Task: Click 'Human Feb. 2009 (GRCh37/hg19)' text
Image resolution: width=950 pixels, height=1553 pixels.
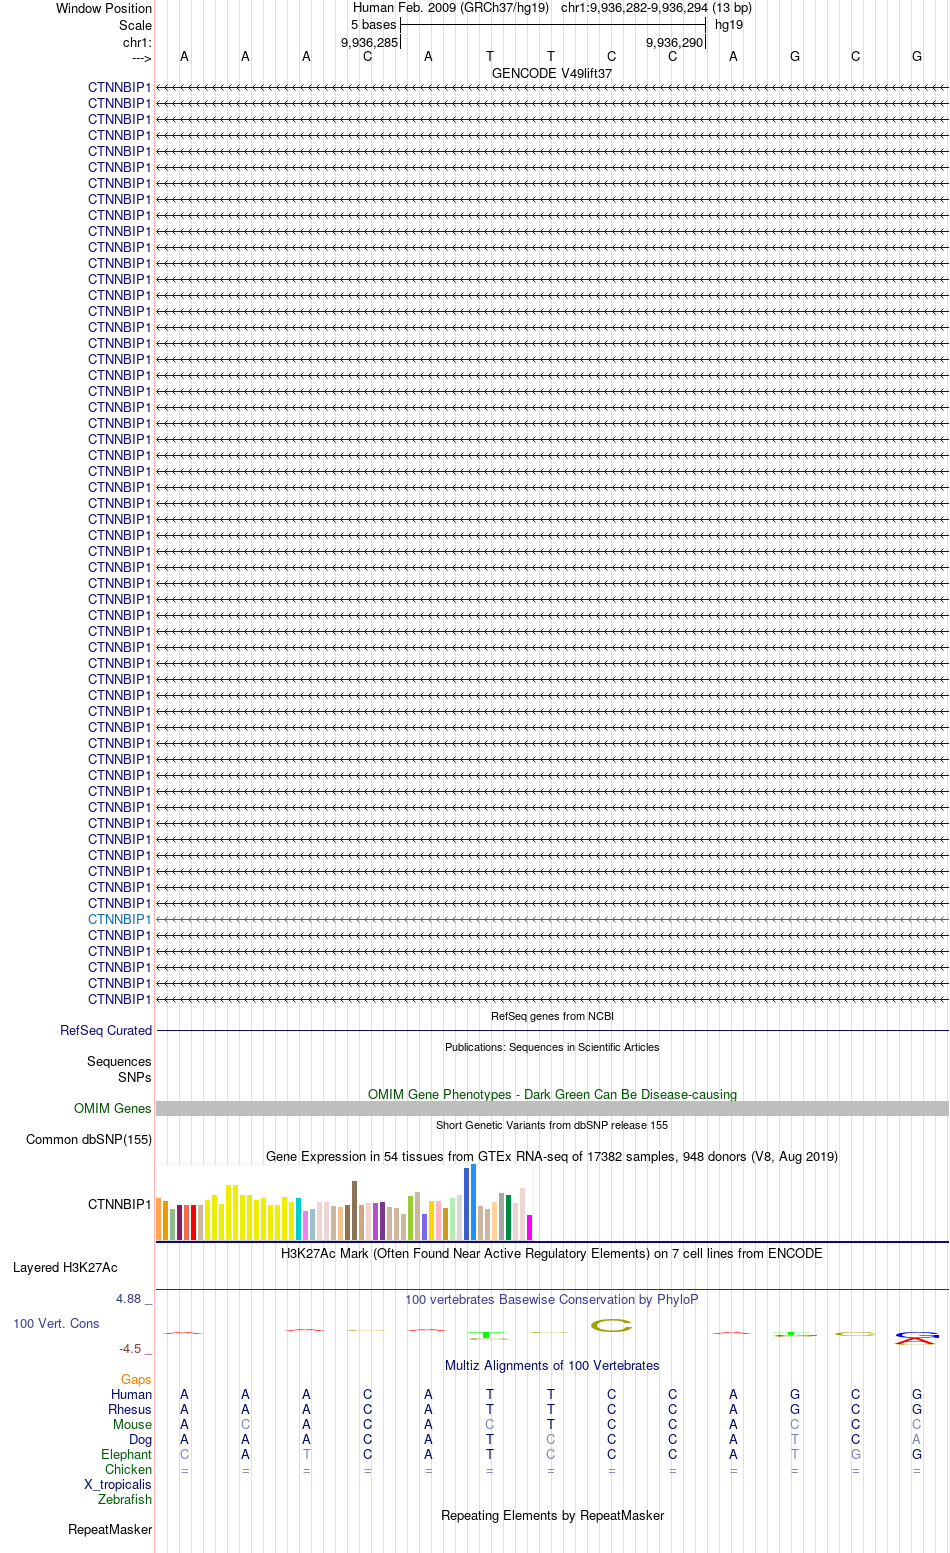Action: [451, 8]
